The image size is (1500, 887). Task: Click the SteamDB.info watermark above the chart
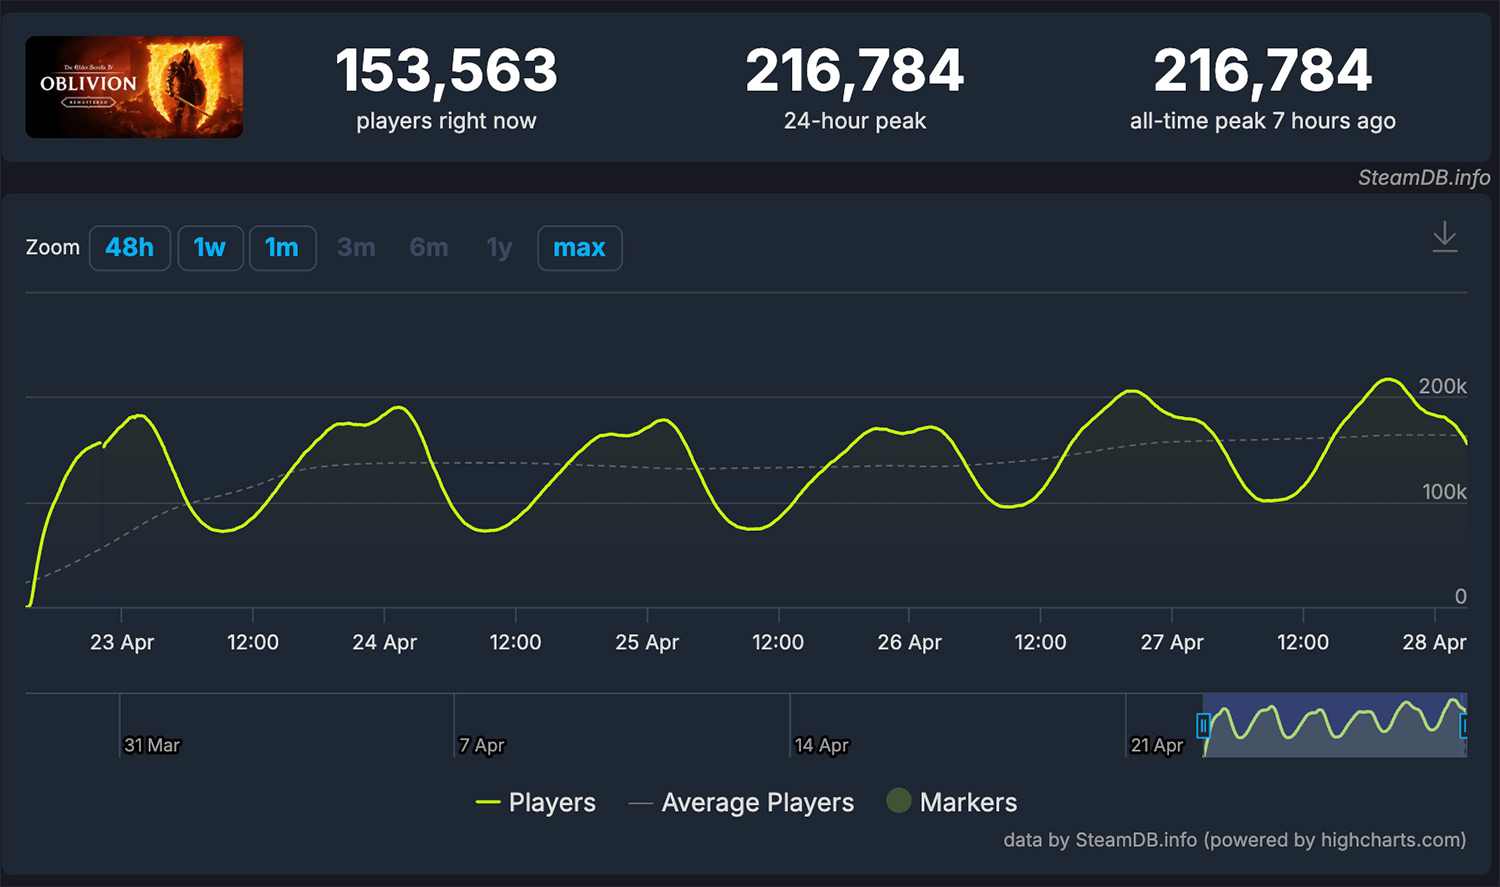(x=1423, y=178)
